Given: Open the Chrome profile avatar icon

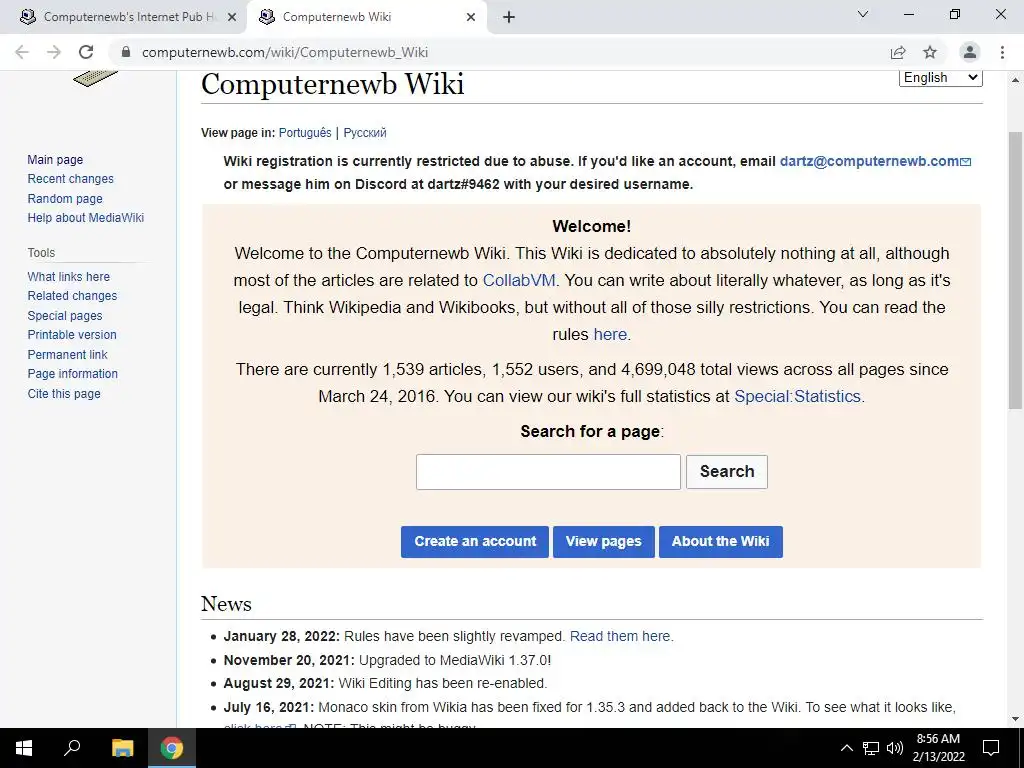Looking at the screenshot, I should 970,52.
